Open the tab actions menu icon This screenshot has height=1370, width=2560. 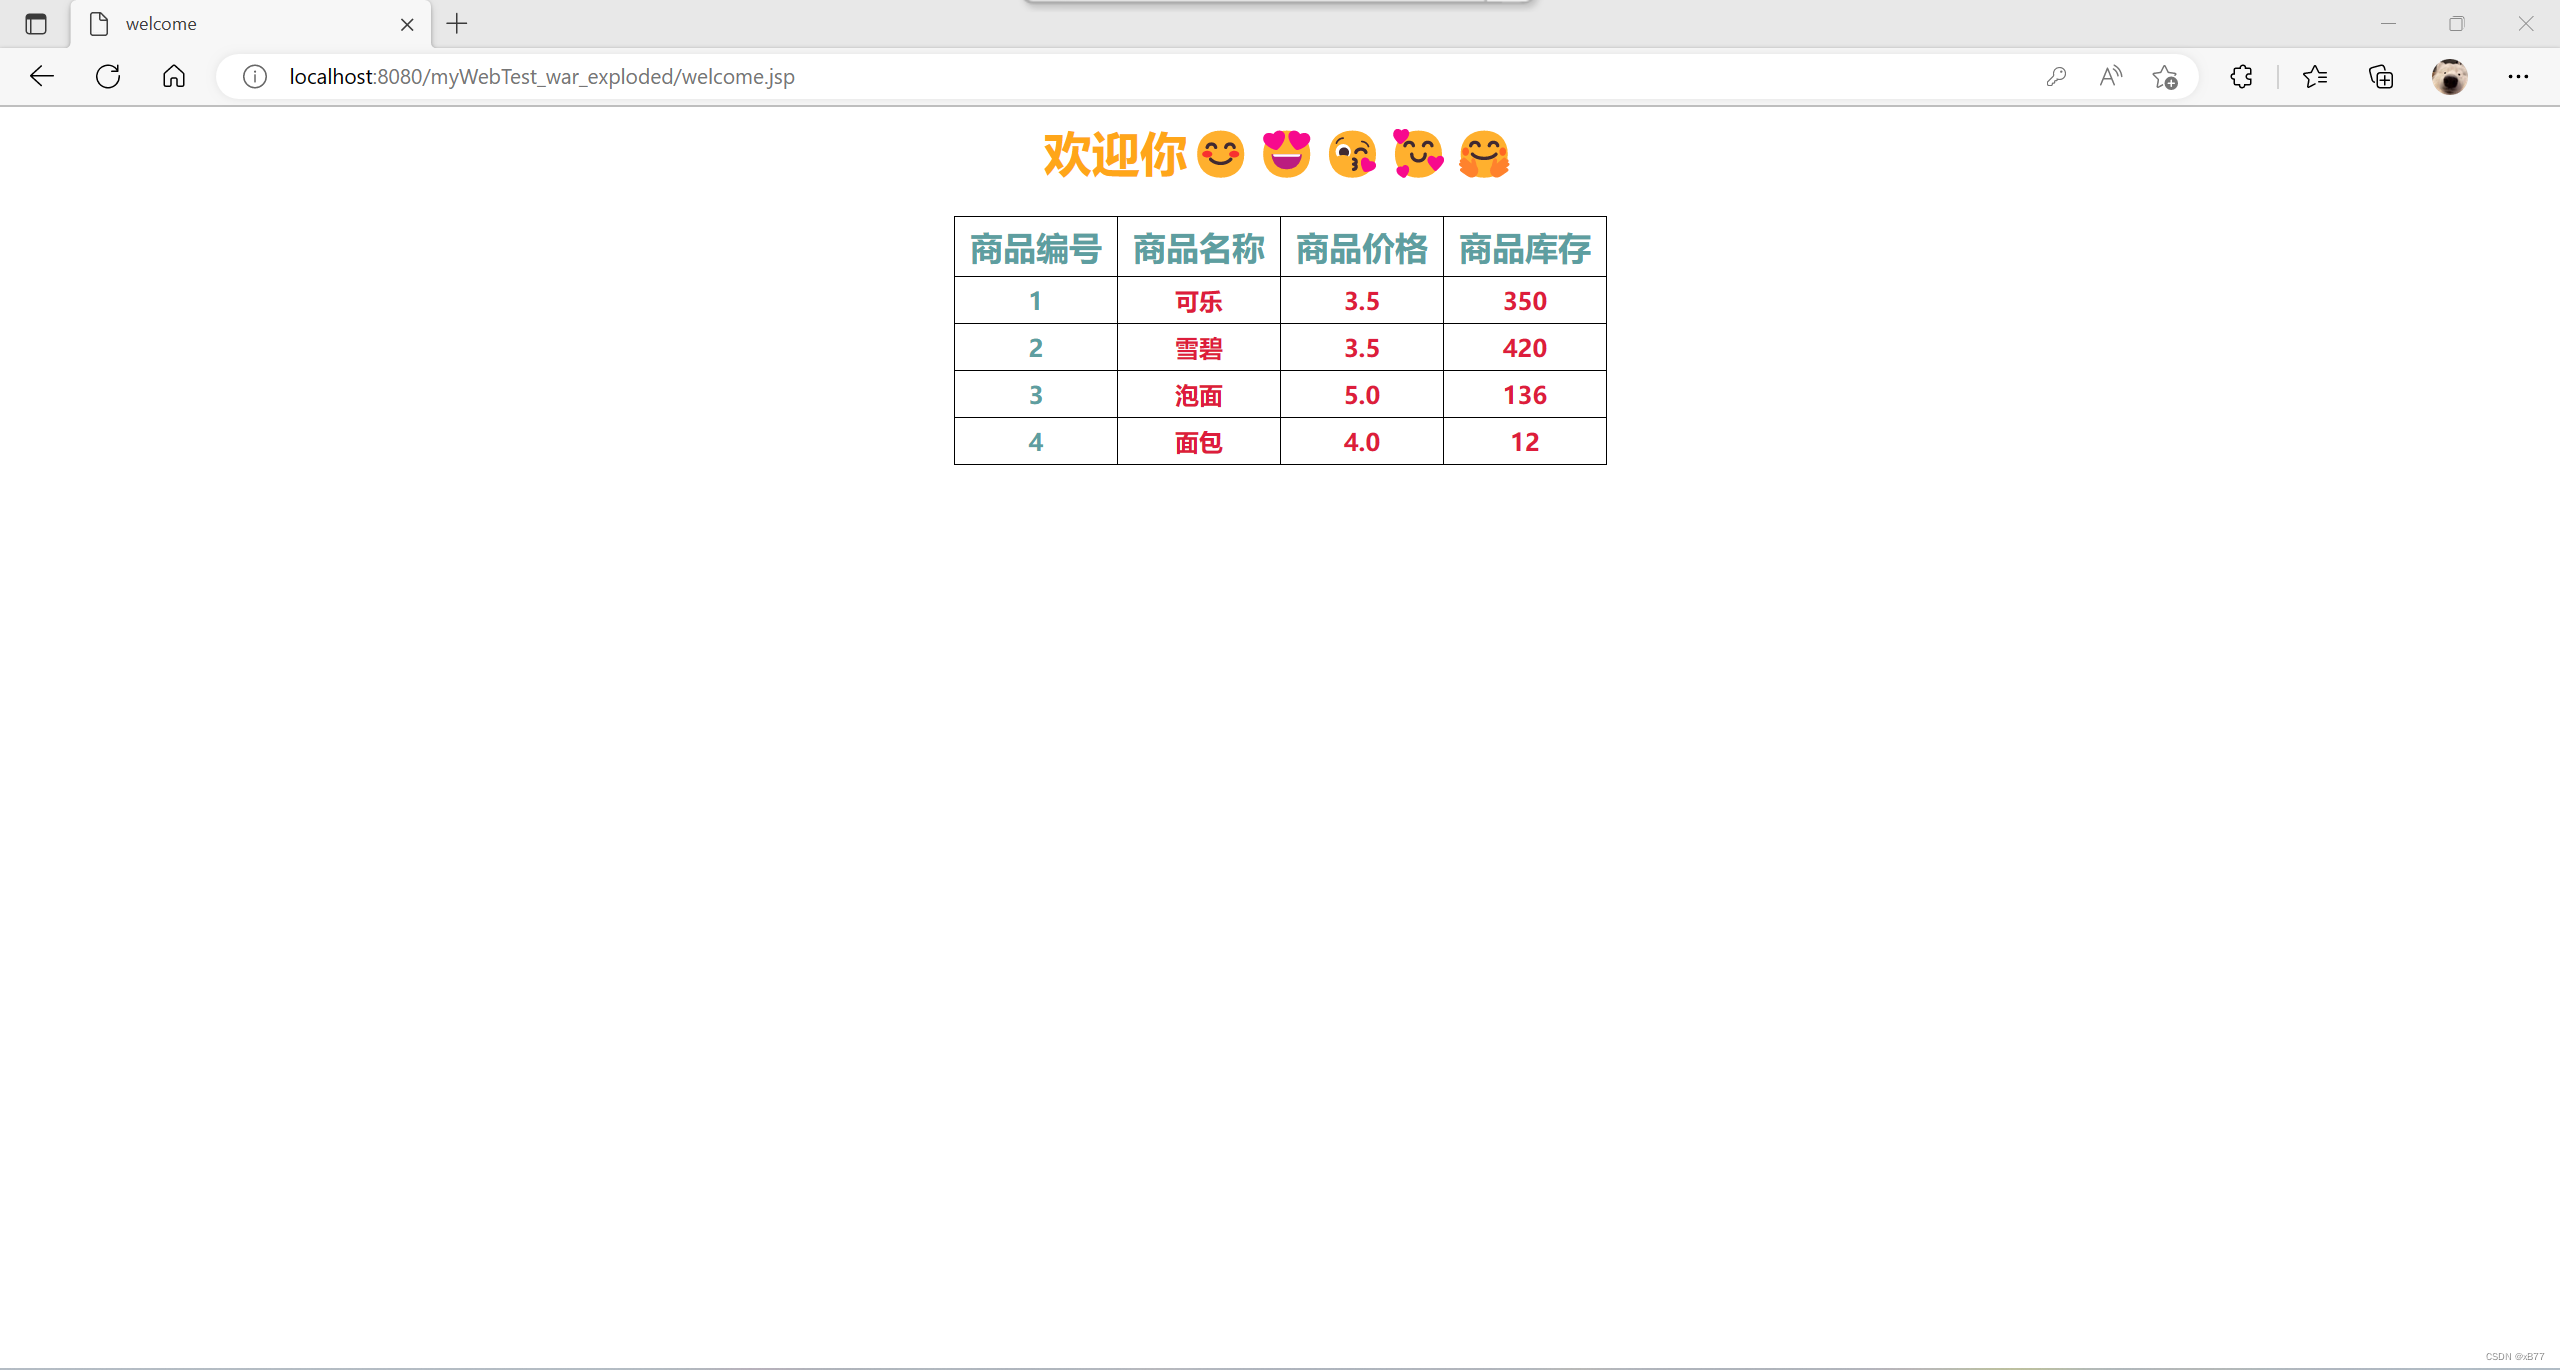click(x=36, y=23)
